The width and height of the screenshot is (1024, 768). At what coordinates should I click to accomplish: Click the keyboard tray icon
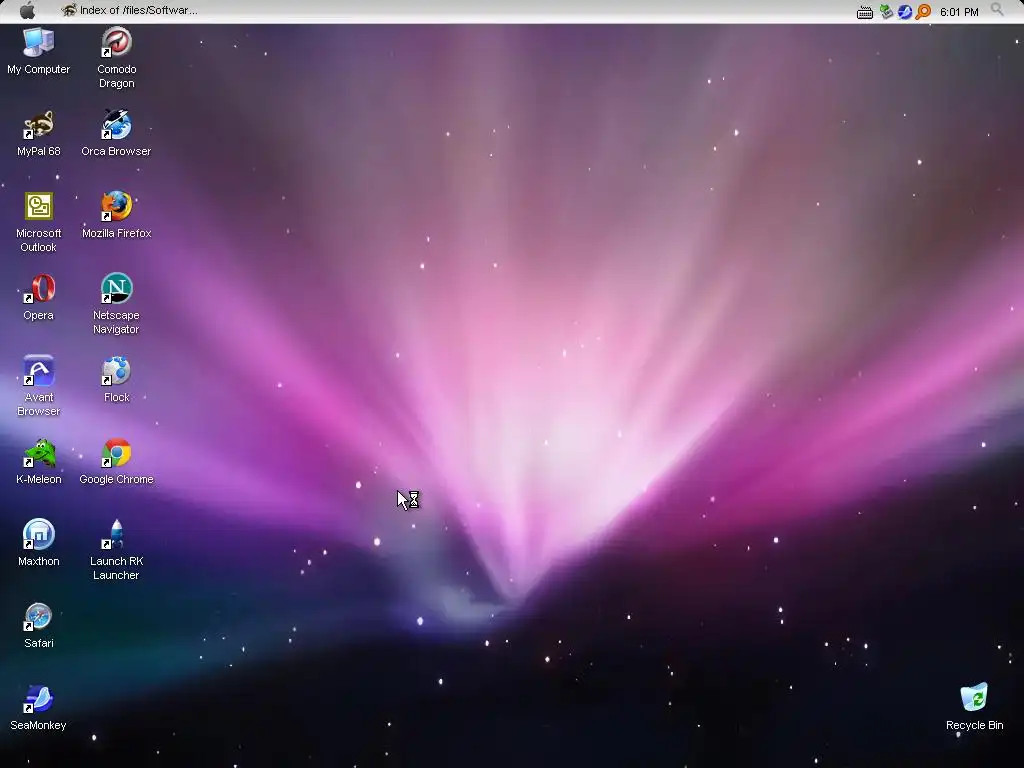click(x=865, y=12)
